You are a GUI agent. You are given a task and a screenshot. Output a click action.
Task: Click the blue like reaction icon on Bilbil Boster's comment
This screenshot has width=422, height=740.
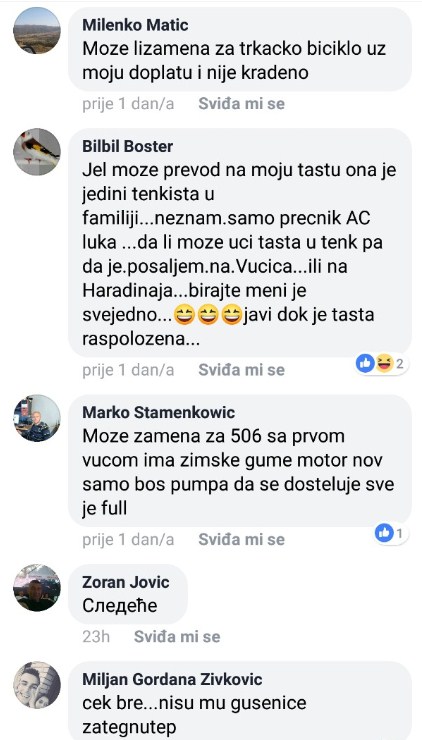365,363
